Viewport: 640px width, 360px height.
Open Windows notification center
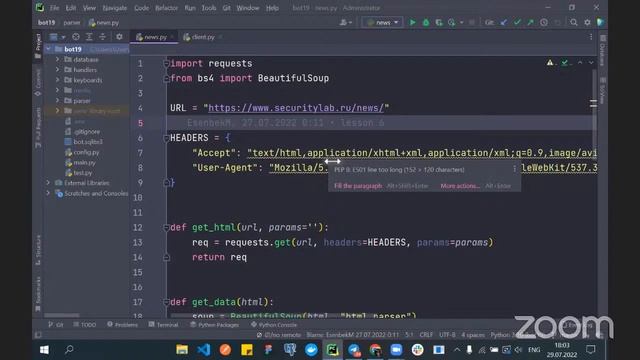[590, 349]
